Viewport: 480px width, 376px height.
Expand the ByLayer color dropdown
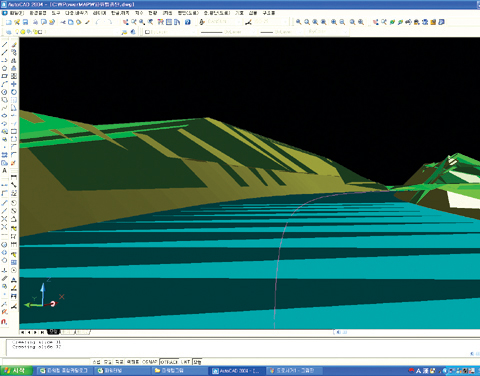[170, 32]
